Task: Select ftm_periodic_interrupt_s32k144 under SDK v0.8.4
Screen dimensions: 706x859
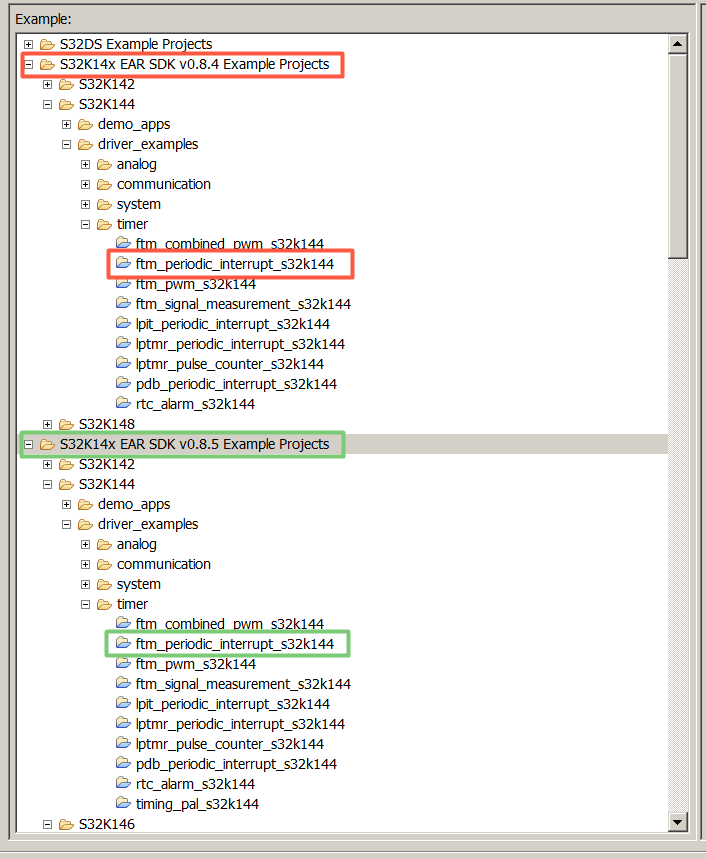Action: (234, 264)
